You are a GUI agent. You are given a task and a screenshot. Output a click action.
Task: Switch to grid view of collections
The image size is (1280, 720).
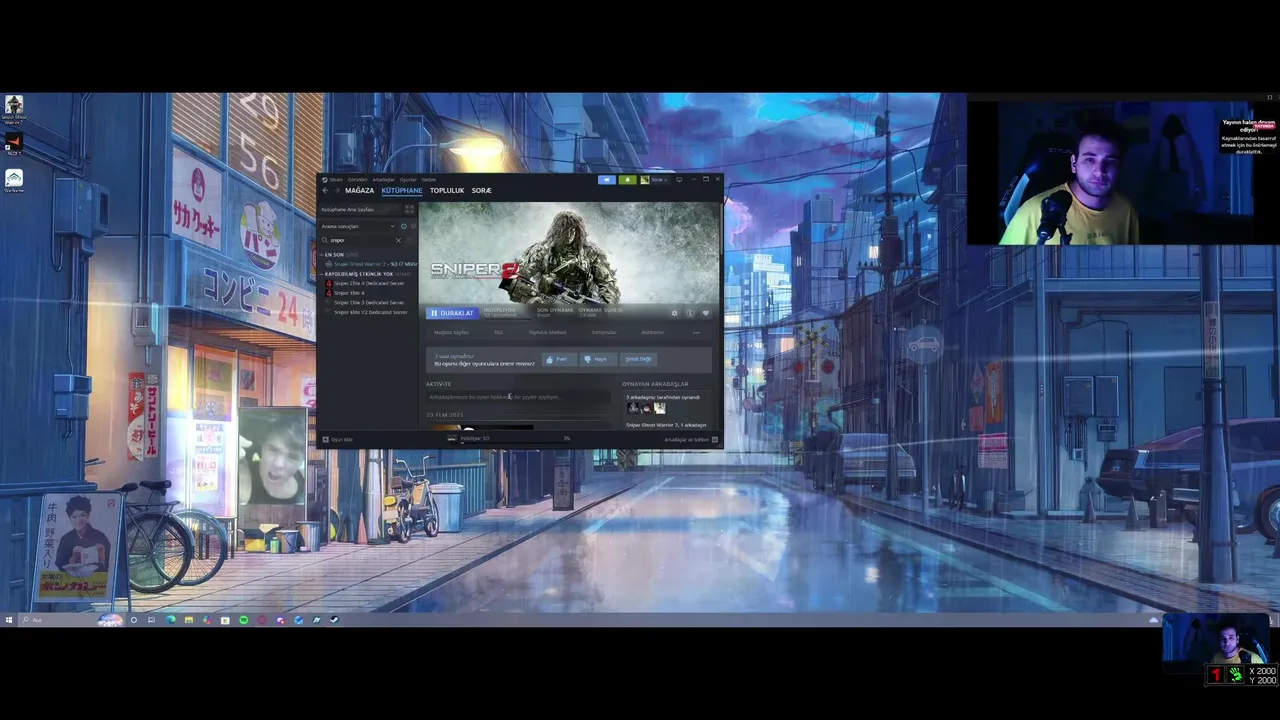[x=409, y=210]
